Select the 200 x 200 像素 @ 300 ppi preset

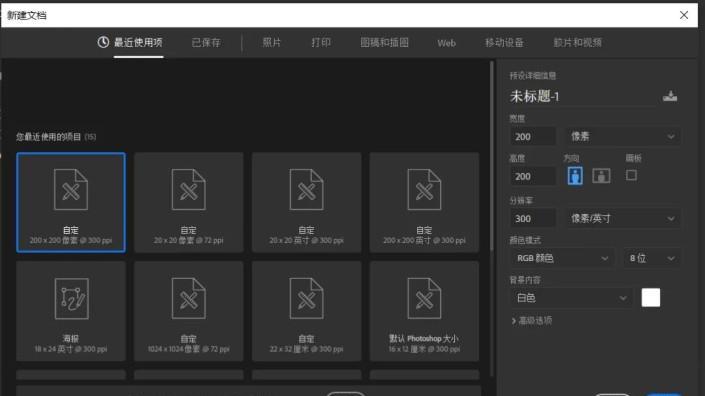tap(71, 202)
